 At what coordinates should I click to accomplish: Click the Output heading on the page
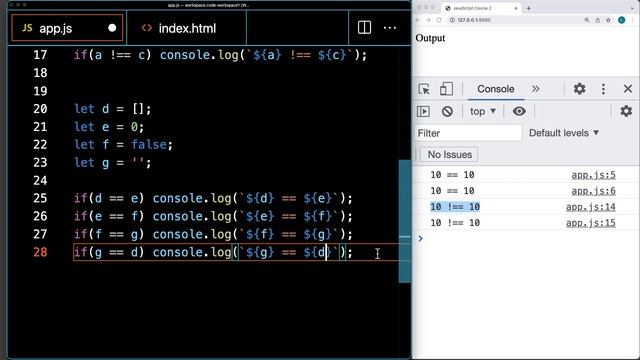430,38
